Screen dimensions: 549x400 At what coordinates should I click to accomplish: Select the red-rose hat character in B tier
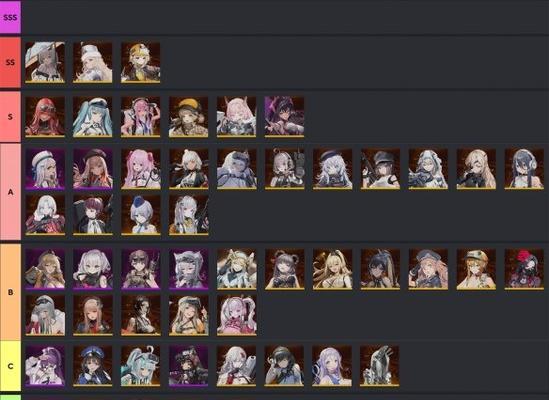(x=524, y=269)
